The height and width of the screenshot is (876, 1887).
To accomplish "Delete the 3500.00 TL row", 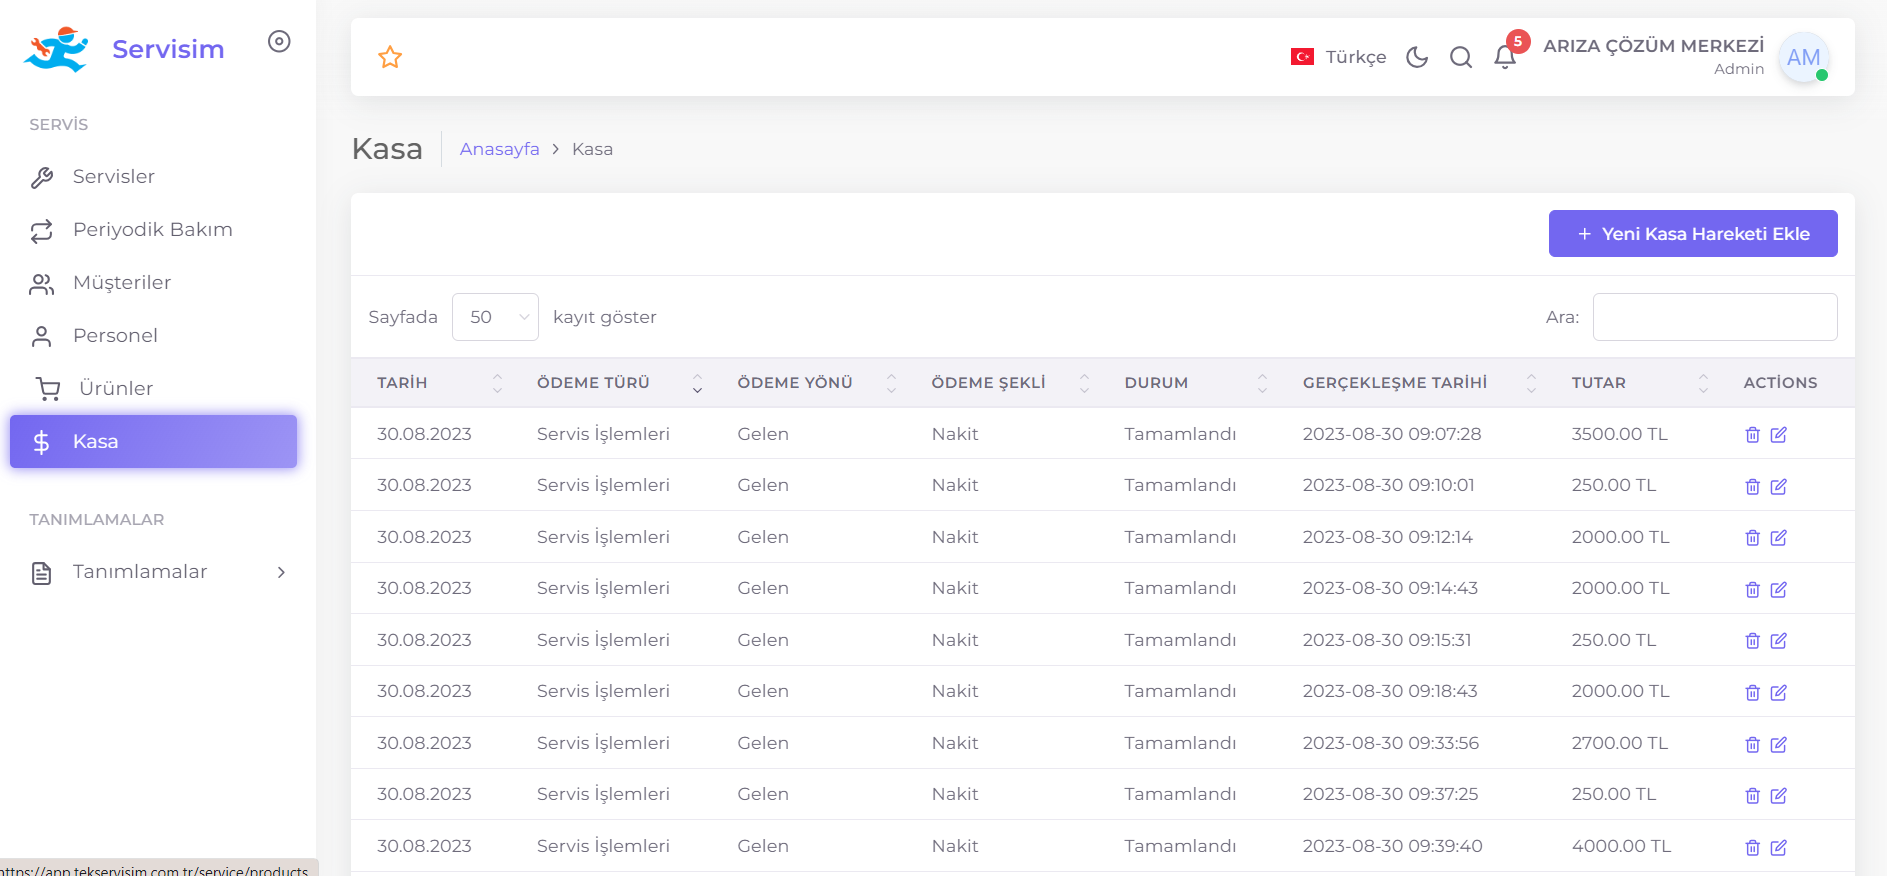I will click(x=1752, y=435).
